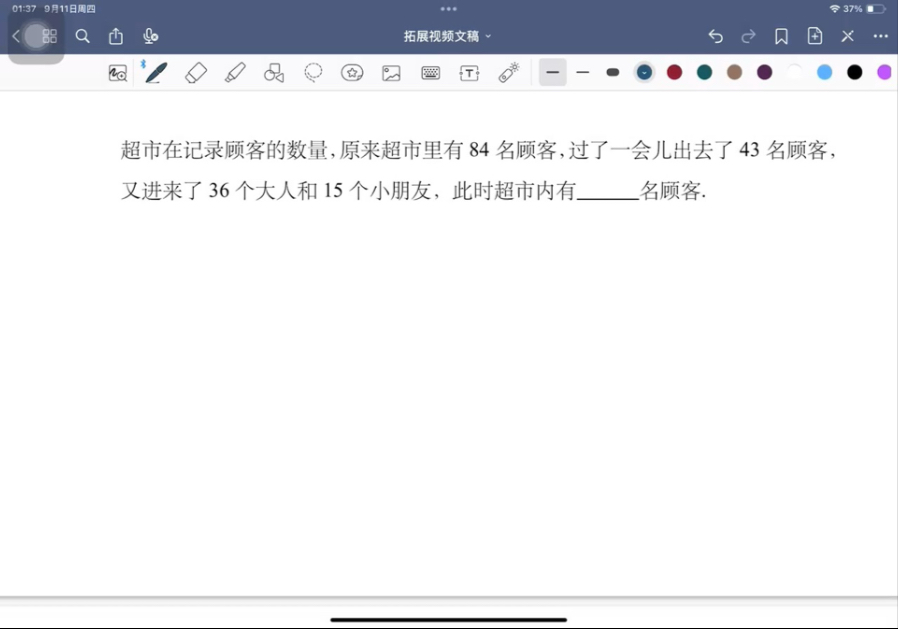Select the zoom window tool

(117, 73)
